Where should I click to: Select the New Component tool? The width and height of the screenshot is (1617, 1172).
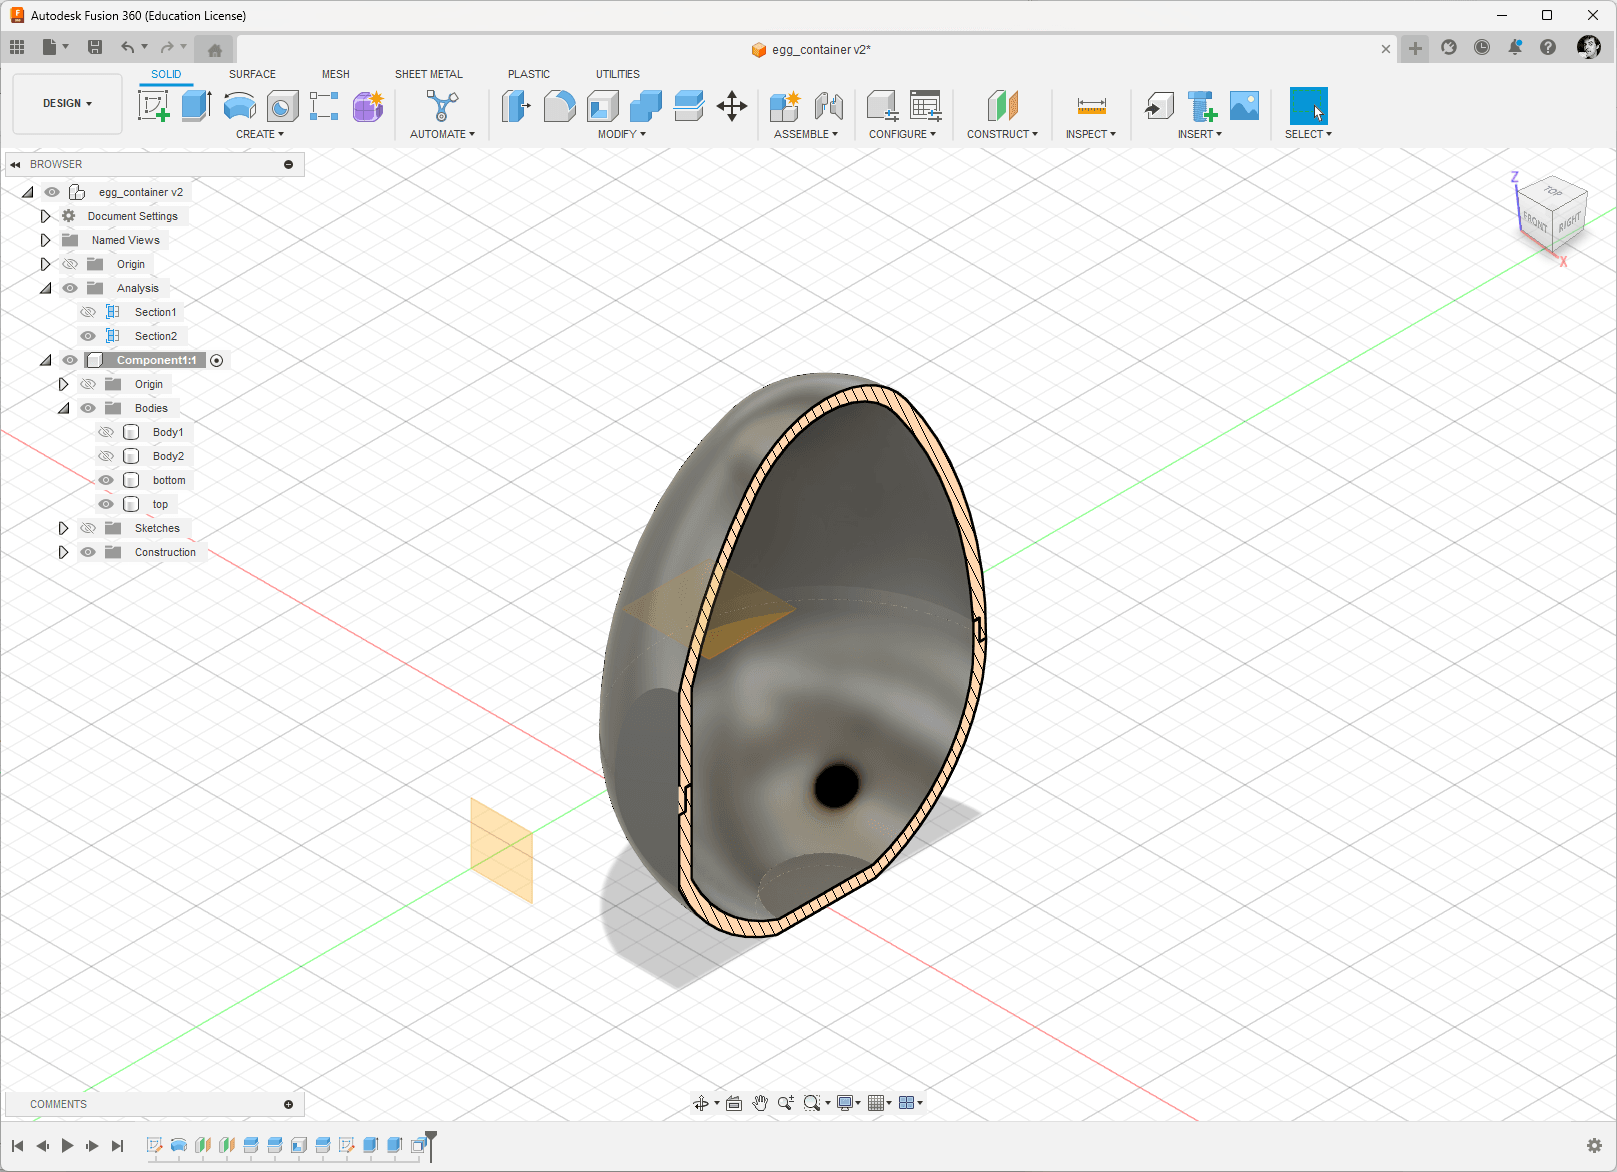785,105
